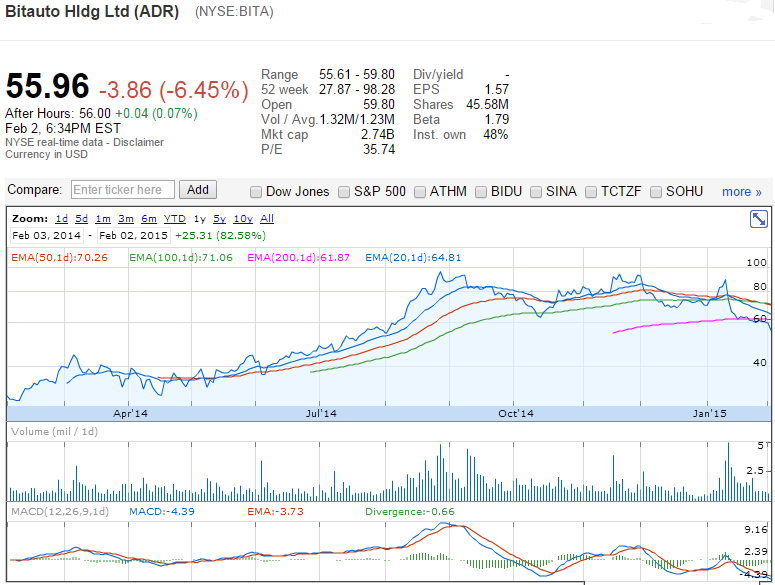Screen dimensions: 775x585
Task: Change chart zoom to 10y
Action: (x=243, y=219)
